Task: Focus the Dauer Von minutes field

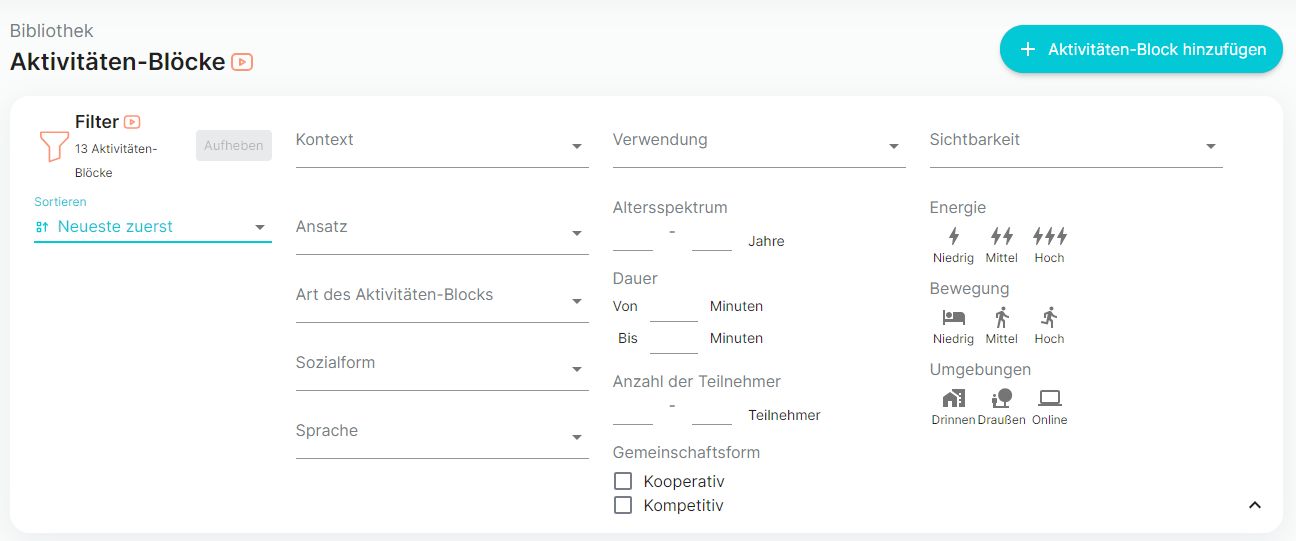Action: (674, 307)
